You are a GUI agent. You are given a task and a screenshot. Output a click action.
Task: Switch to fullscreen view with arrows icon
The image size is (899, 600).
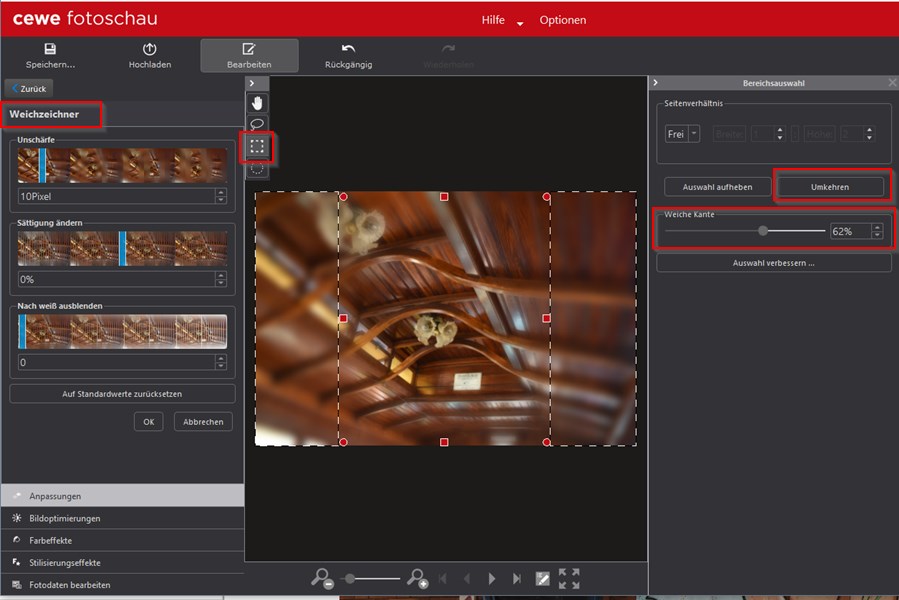(569, 578)
